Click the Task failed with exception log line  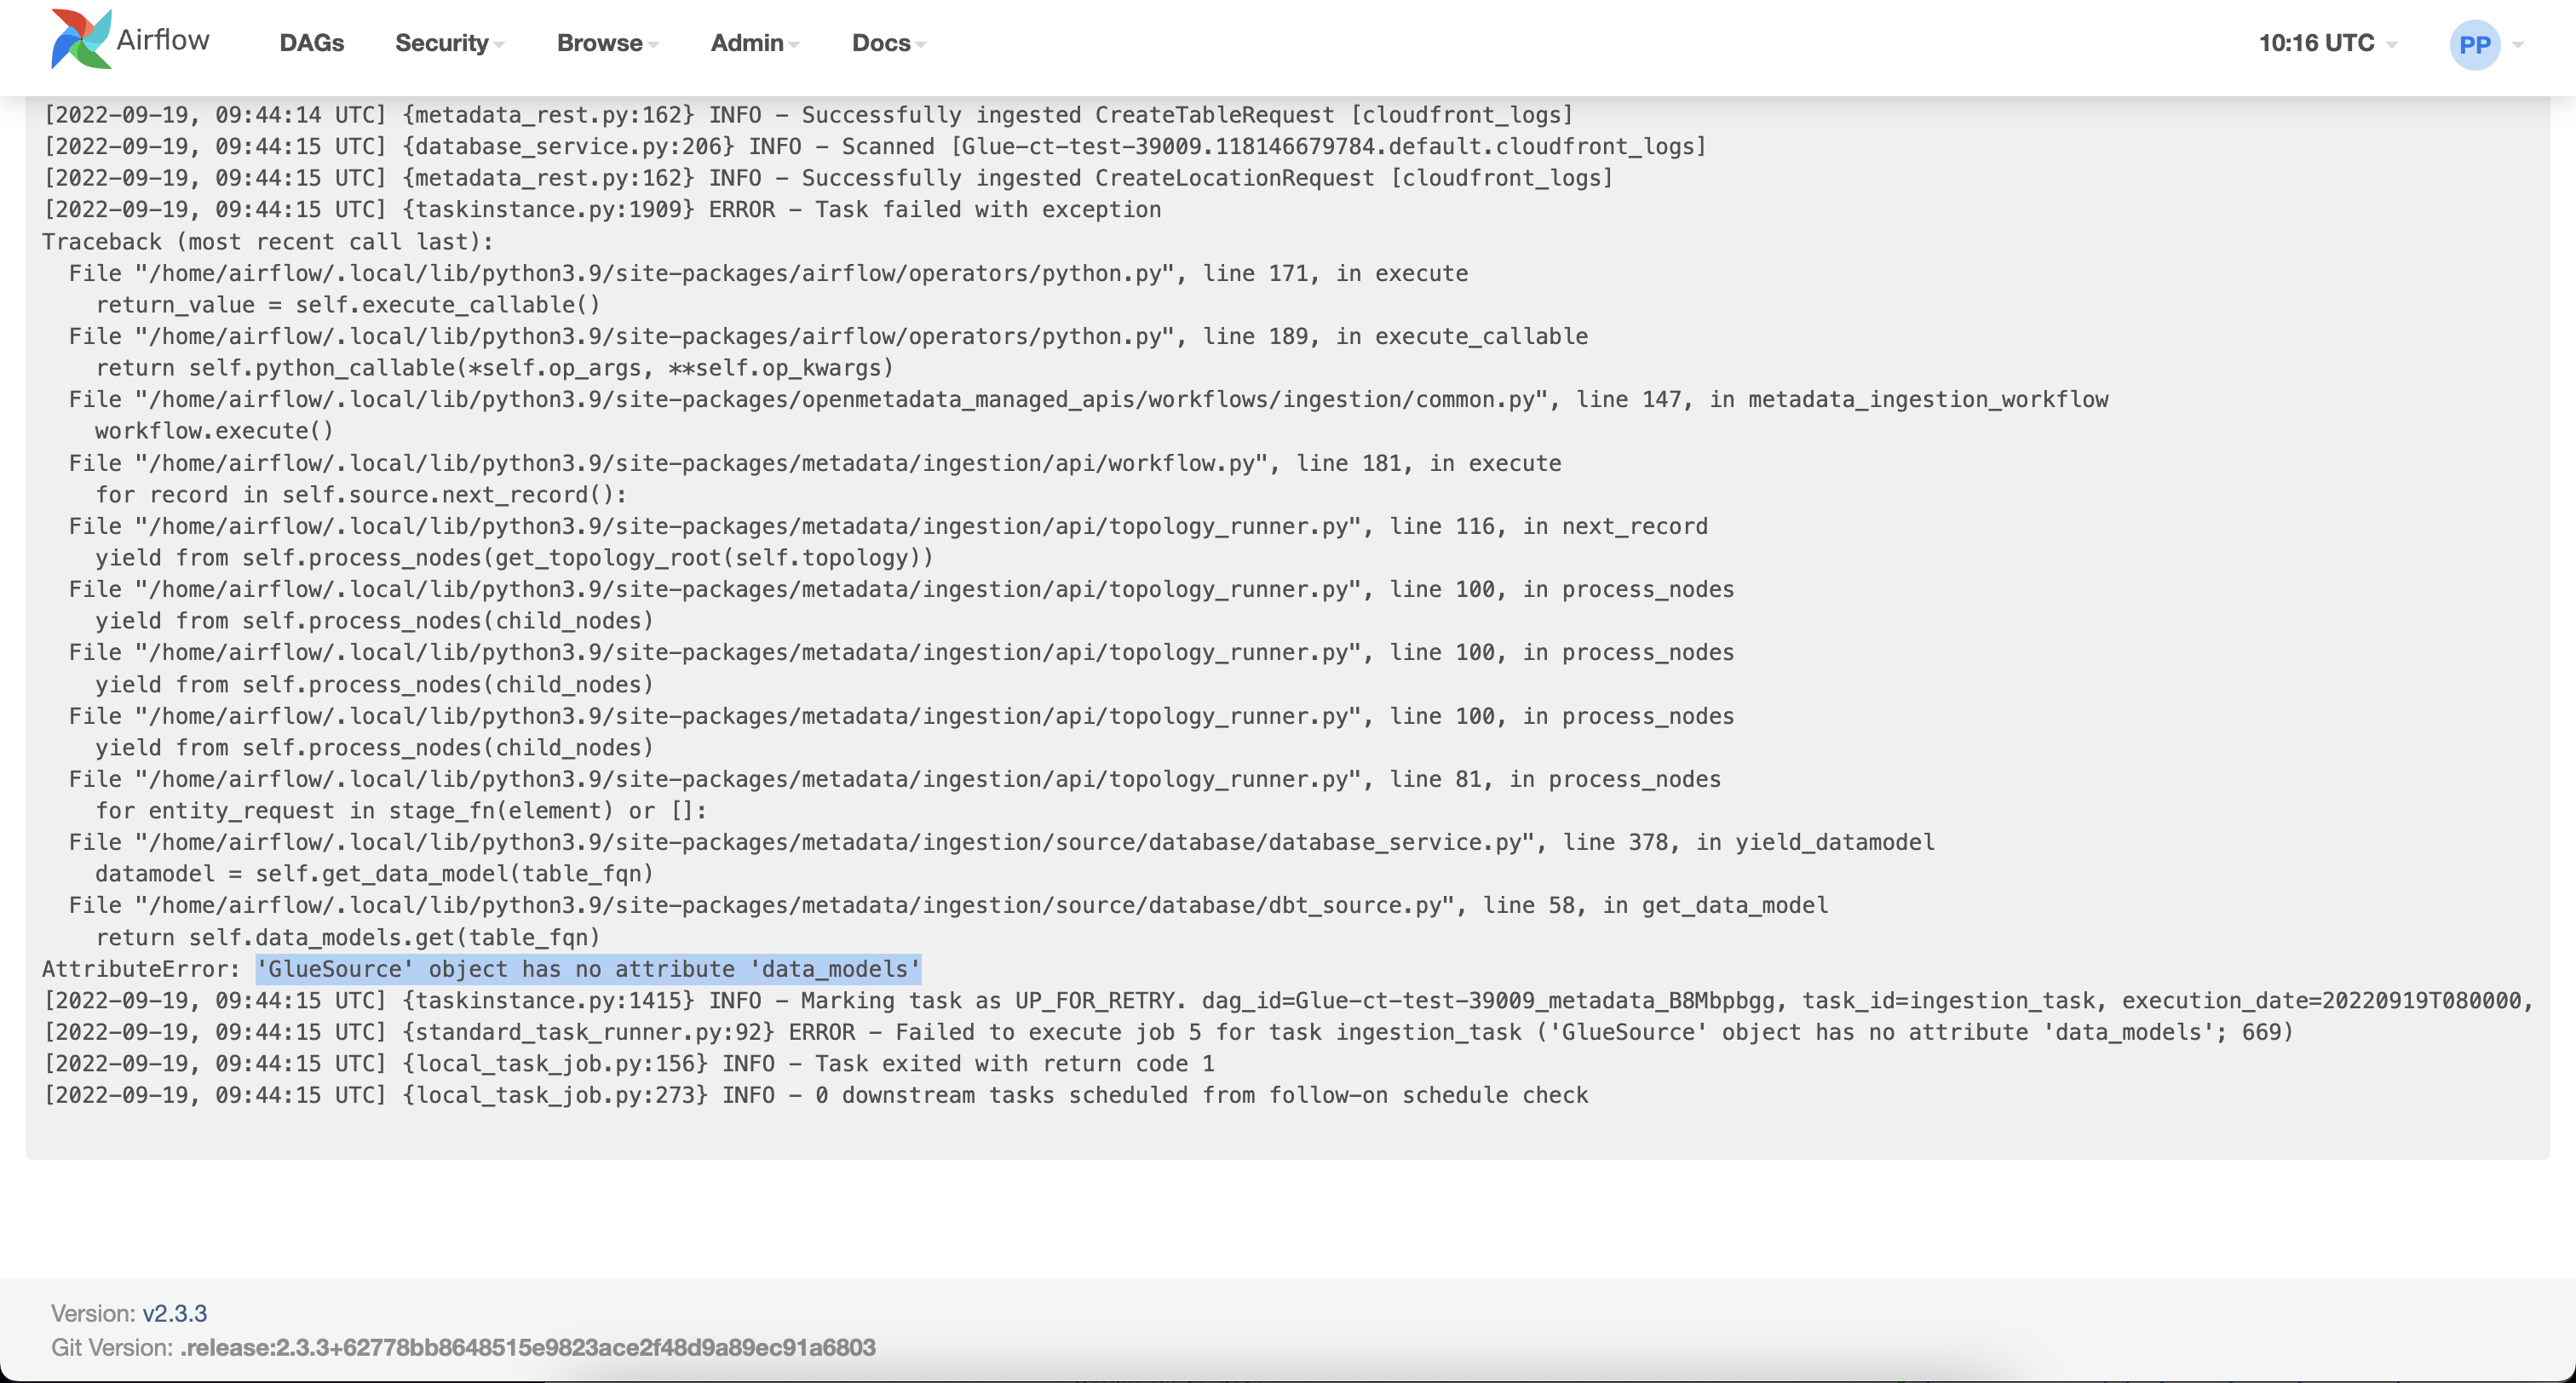point(602,209)
